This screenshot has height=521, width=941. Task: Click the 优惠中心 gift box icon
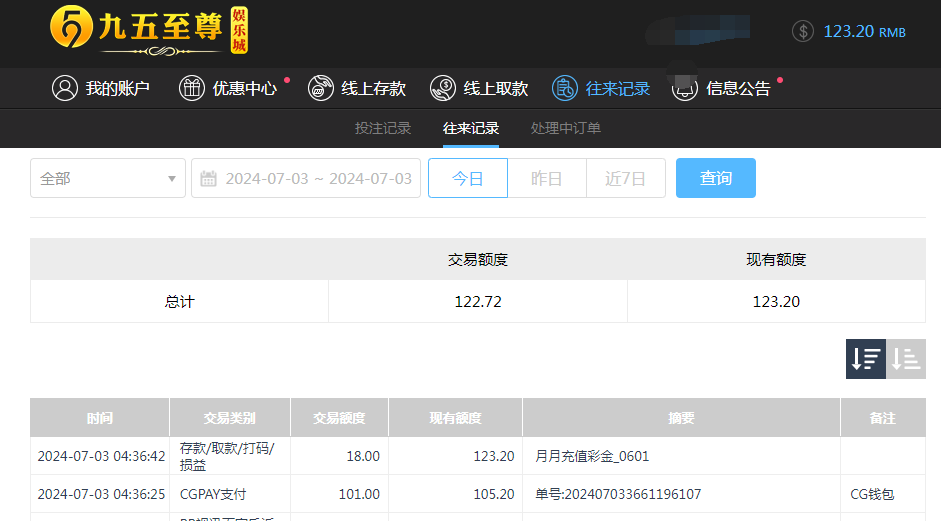[191, 88]
